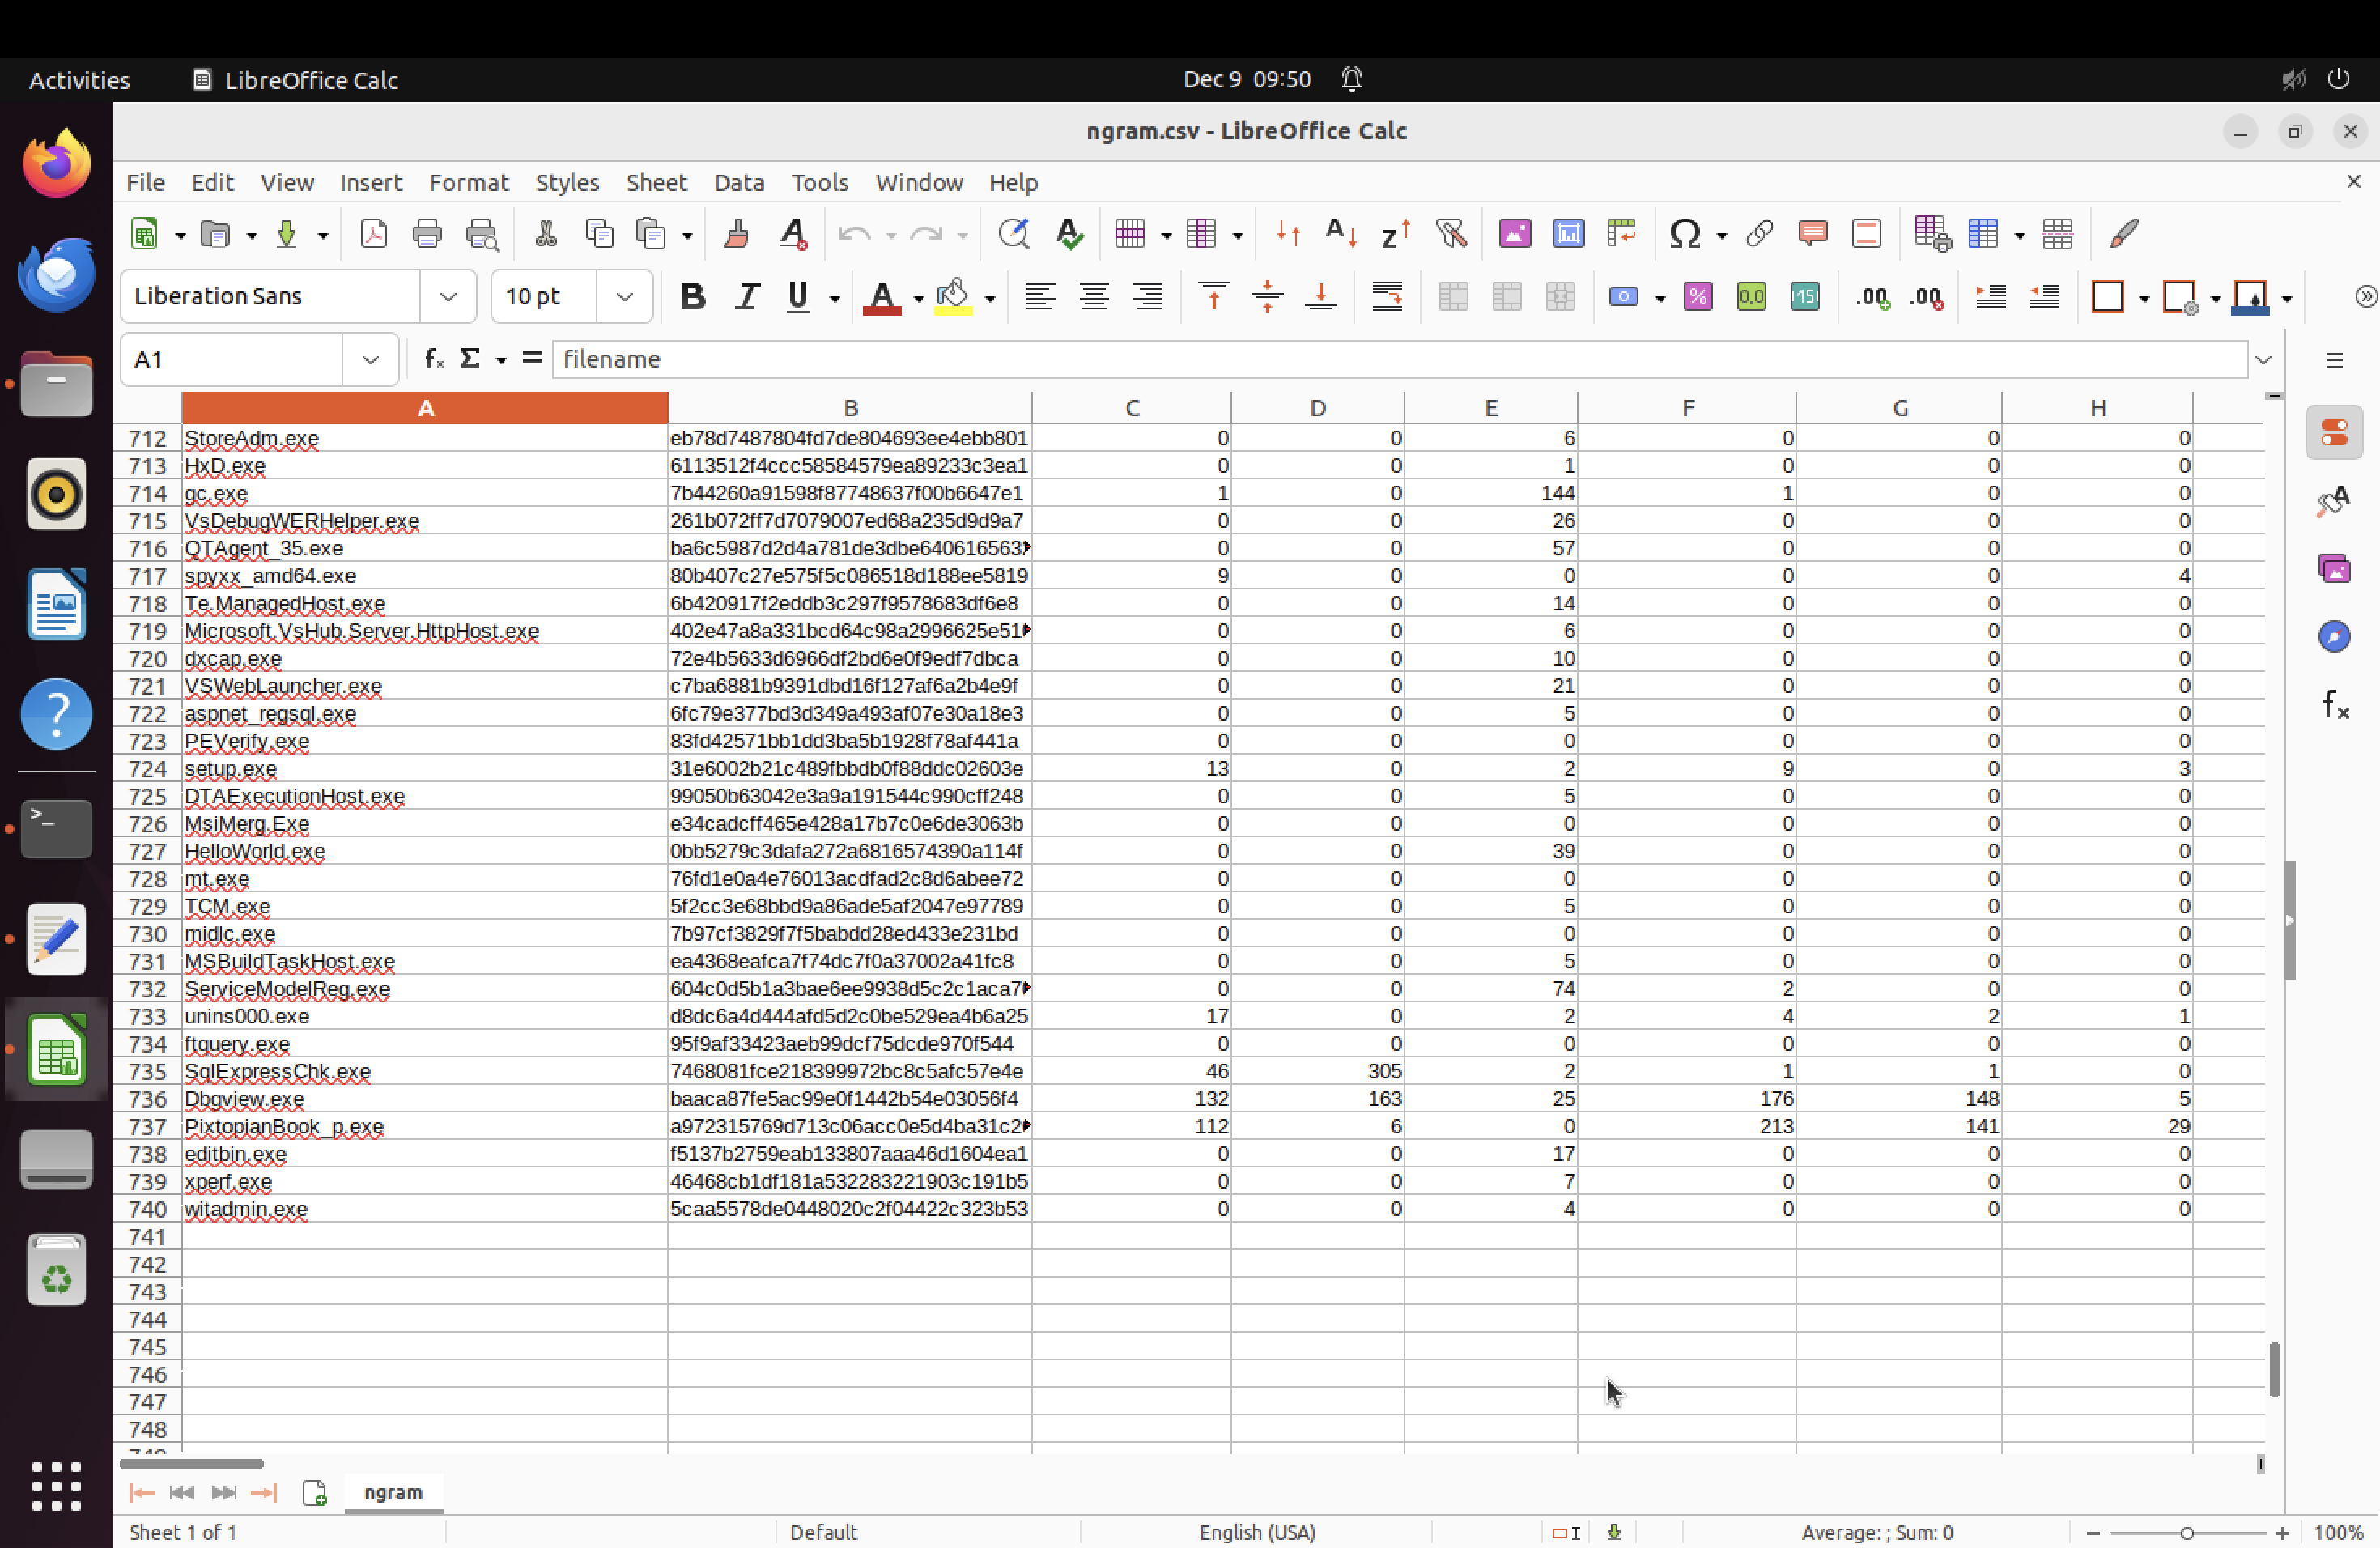Screen dimensions: 2380x1548
Task: Click the Insert Special Character omega icon
Action: click(1685, 234)
